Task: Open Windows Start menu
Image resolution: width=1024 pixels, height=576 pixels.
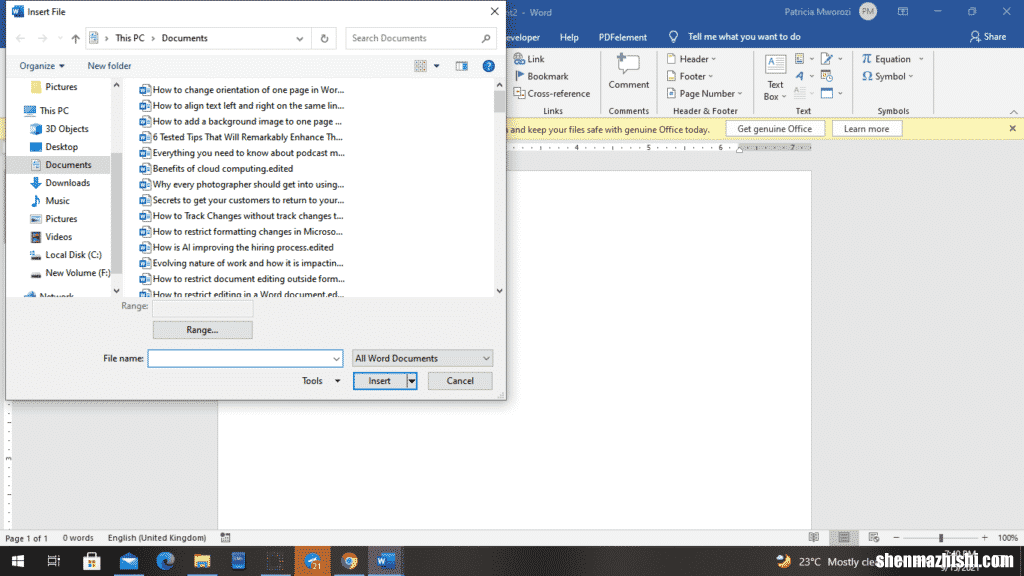Action: coord(18,561)
